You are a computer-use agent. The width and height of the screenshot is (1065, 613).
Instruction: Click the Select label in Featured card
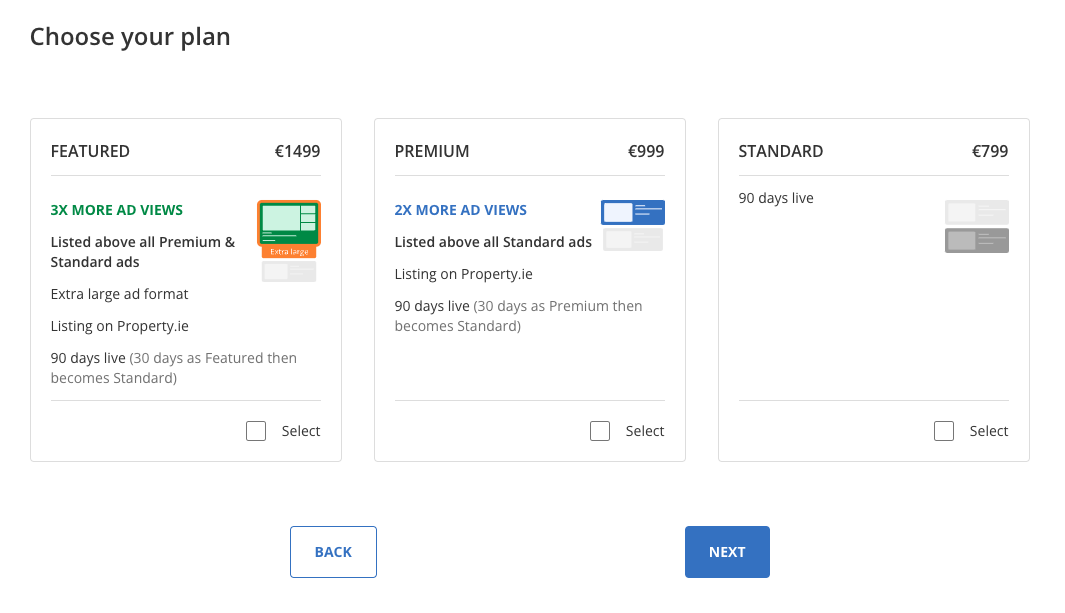pyautogui.click(x=301, y=431)
